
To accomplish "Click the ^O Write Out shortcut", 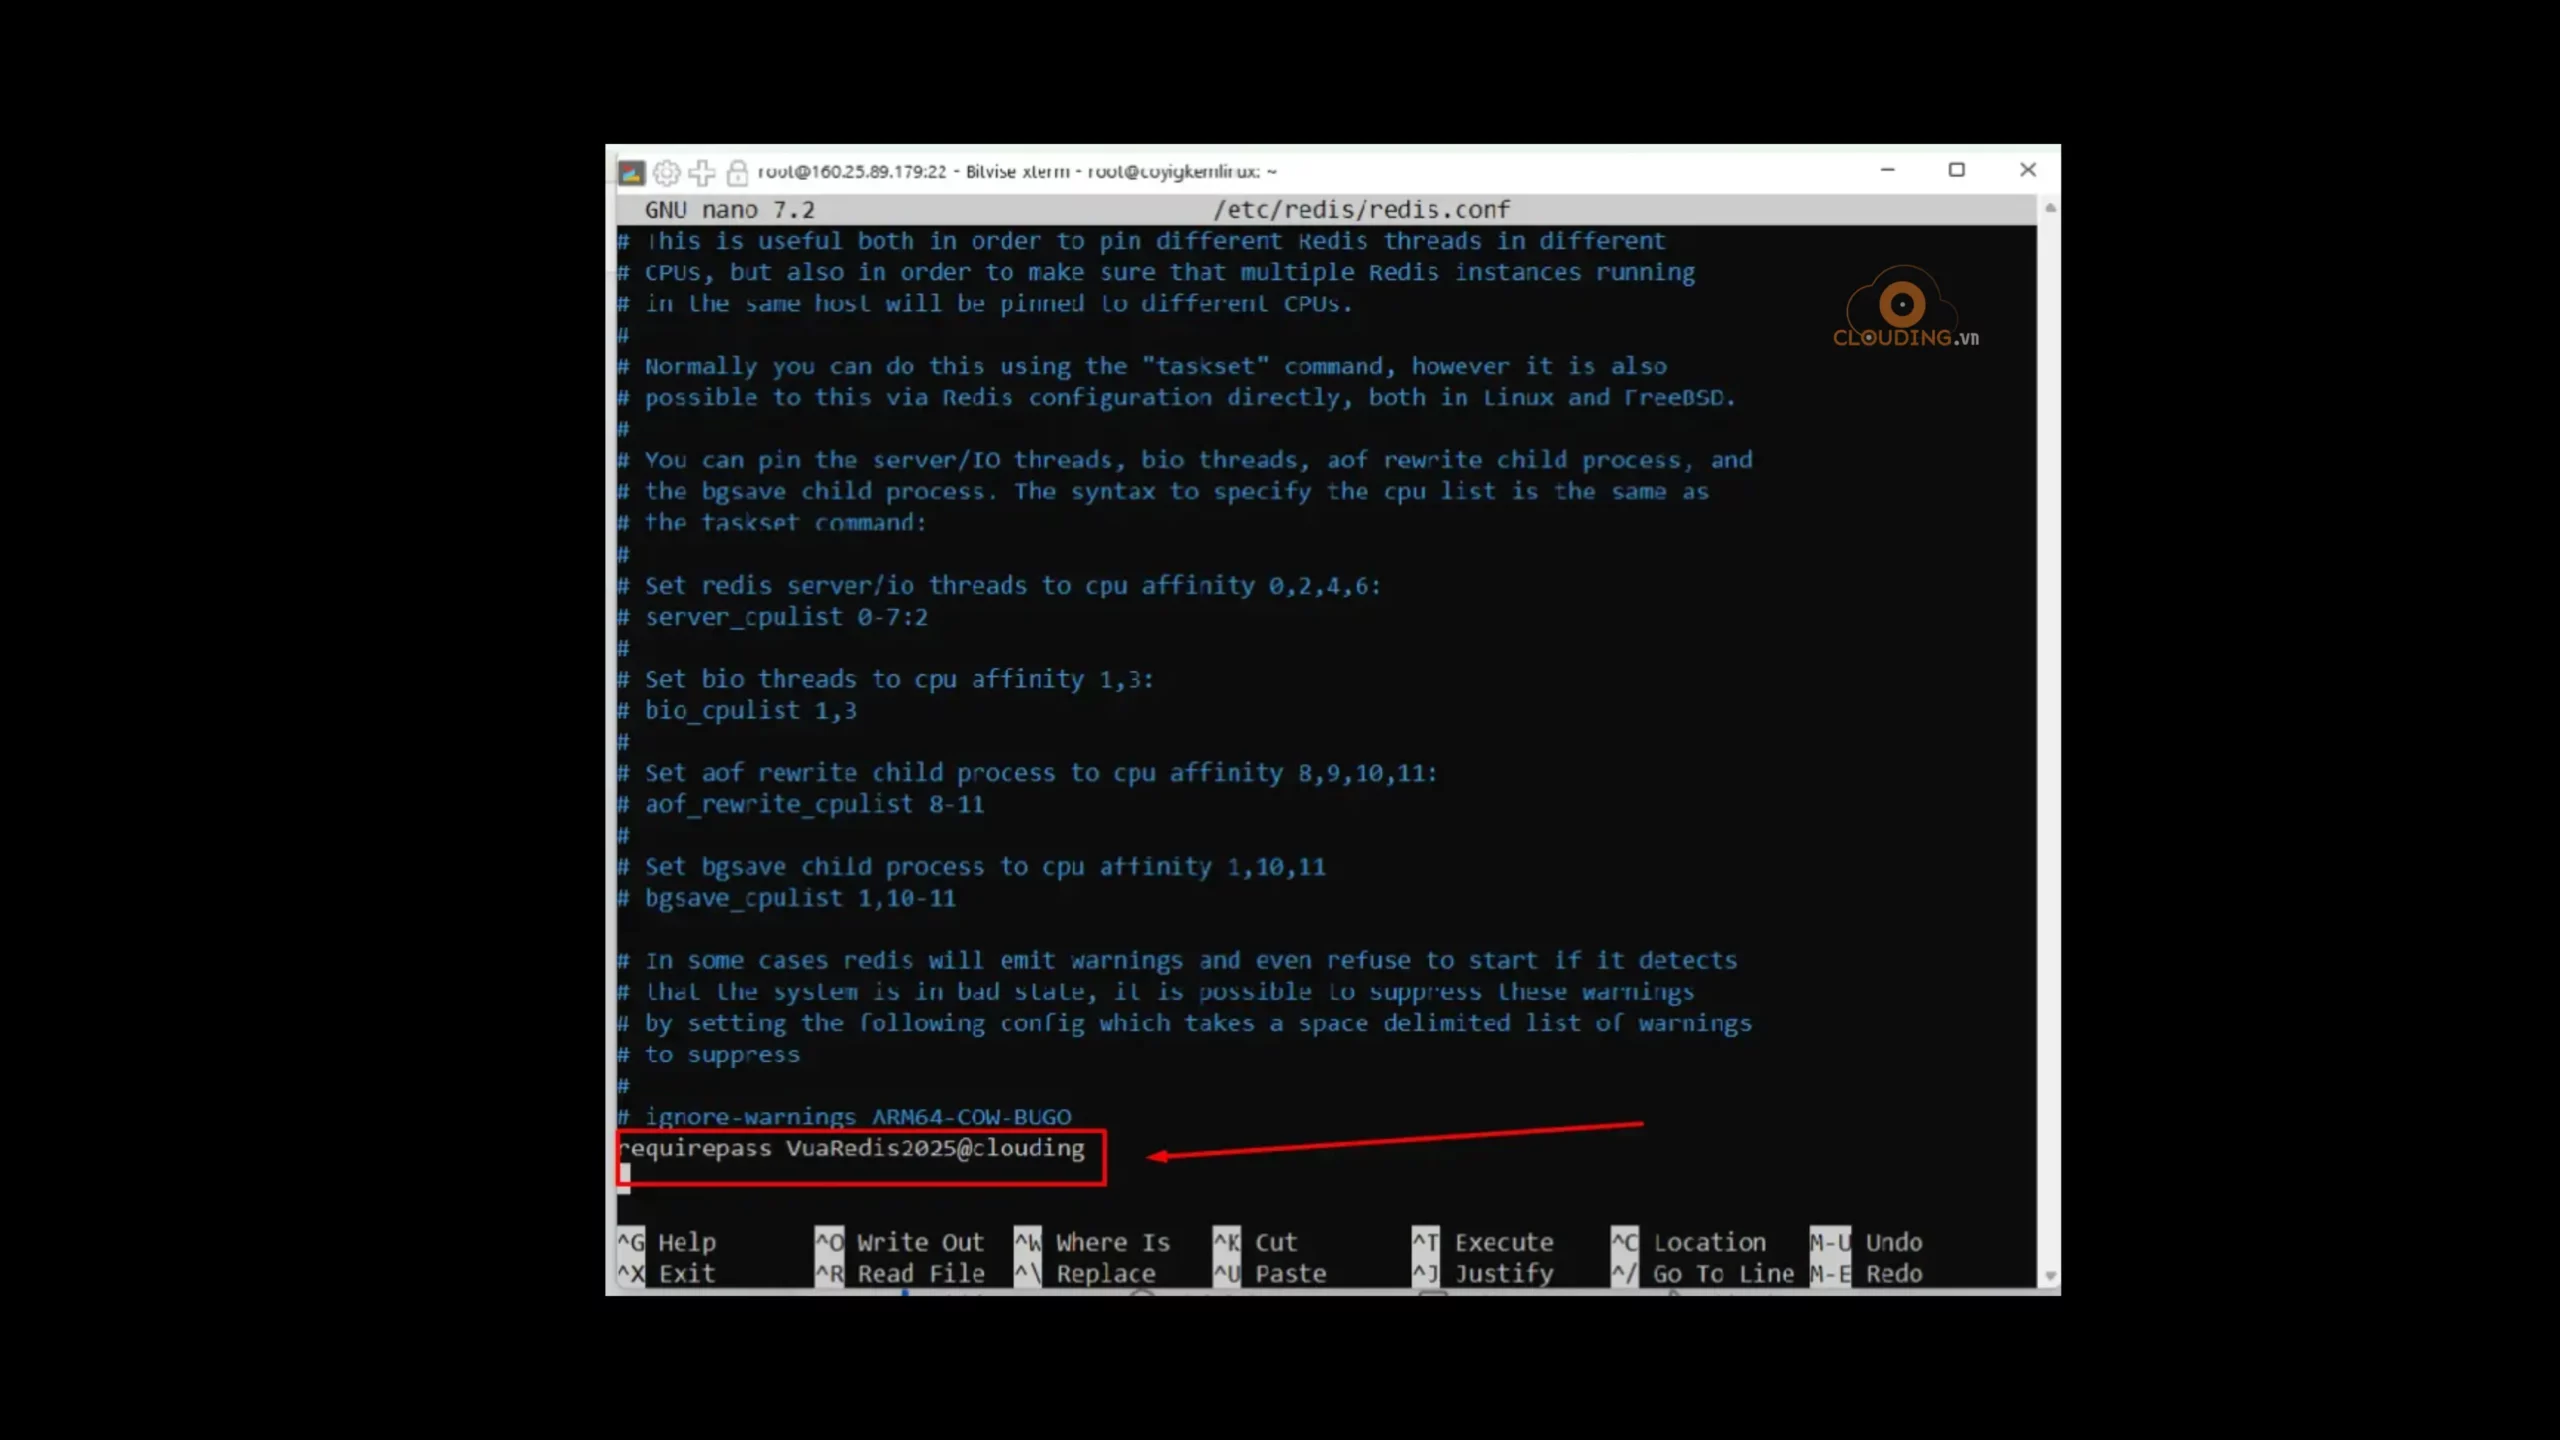I will coord(900,1242).
